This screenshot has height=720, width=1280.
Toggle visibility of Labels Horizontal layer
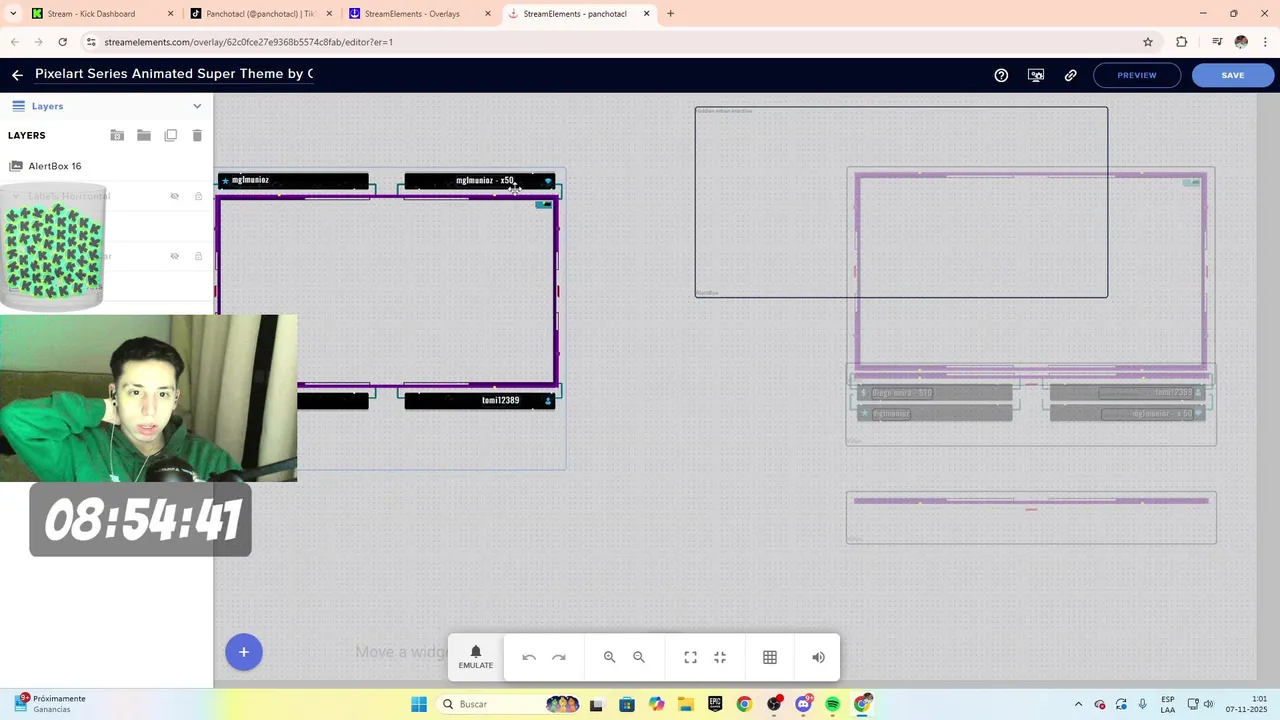174,196
